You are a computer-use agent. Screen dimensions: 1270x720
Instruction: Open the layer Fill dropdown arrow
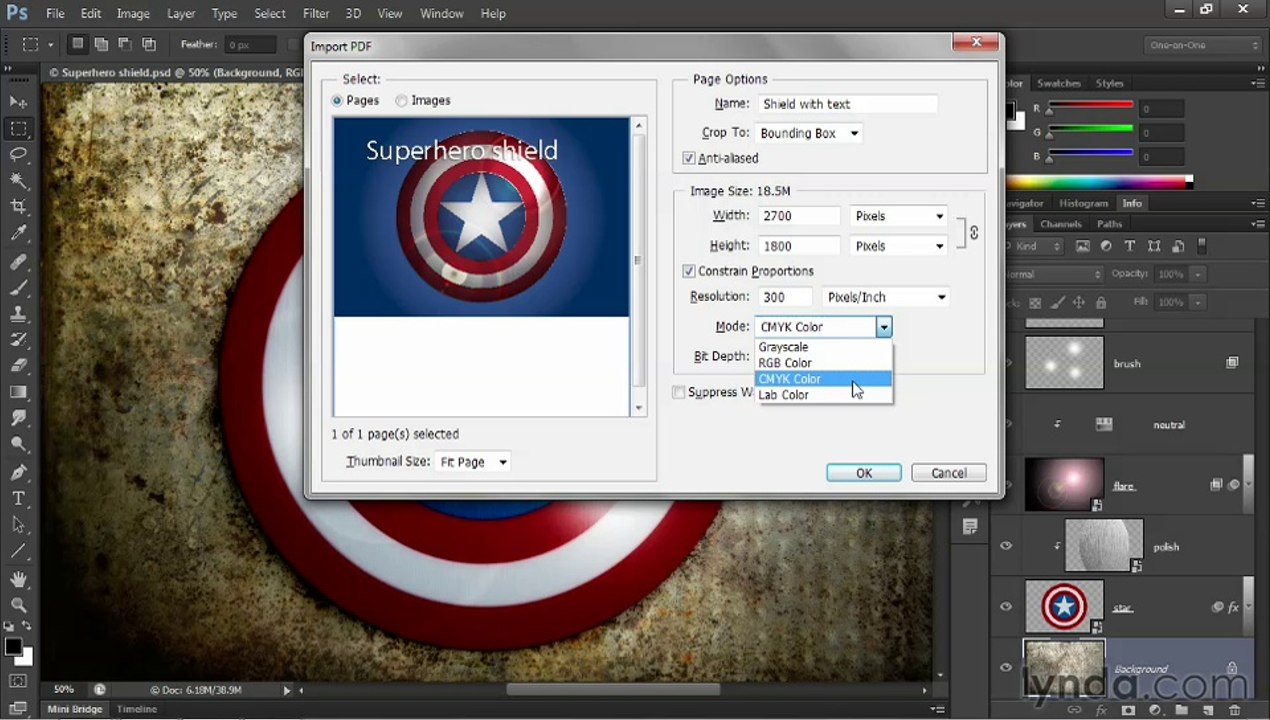[1197, 302]
